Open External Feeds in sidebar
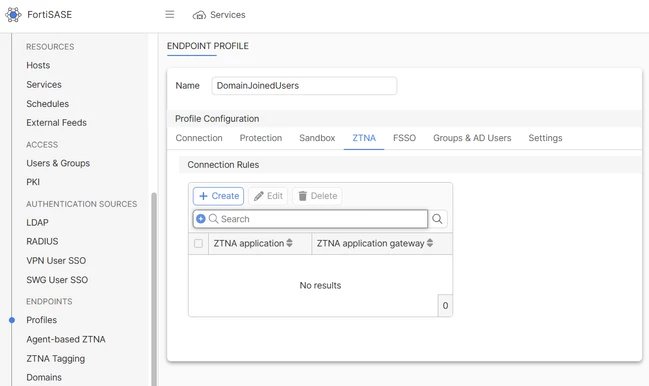 (x=56, y=122)
